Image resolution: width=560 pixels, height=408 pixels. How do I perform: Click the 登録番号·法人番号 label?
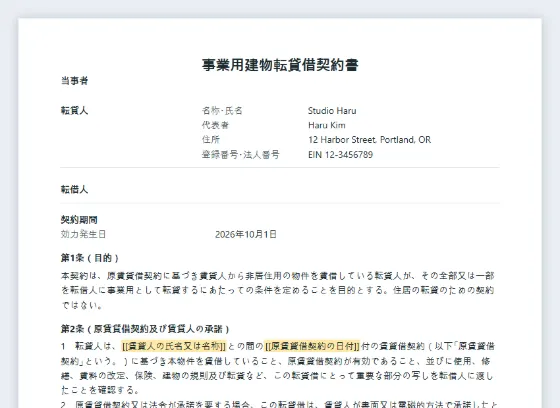coord(241,154)
